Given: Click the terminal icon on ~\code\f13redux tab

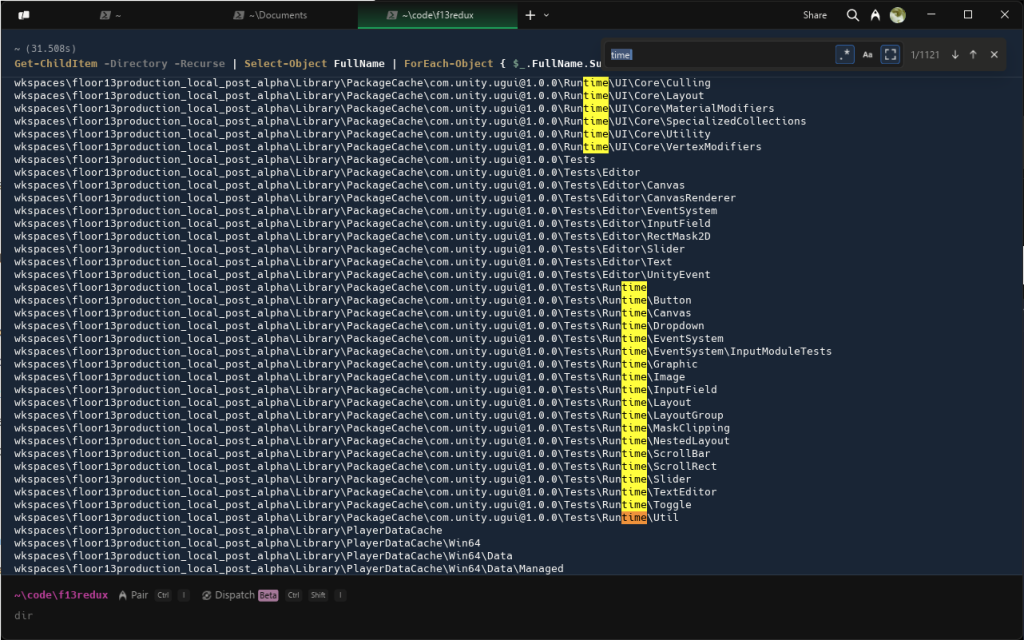Looking at the screenshot, I should [391, 15].
